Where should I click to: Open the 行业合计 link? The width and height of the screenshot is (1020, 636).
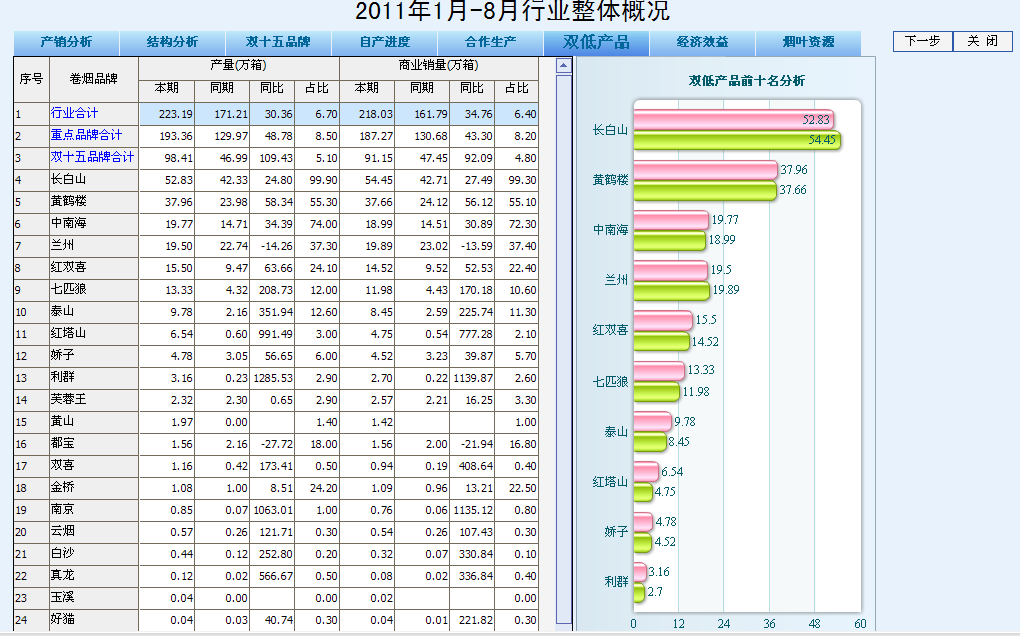[74, 113]
